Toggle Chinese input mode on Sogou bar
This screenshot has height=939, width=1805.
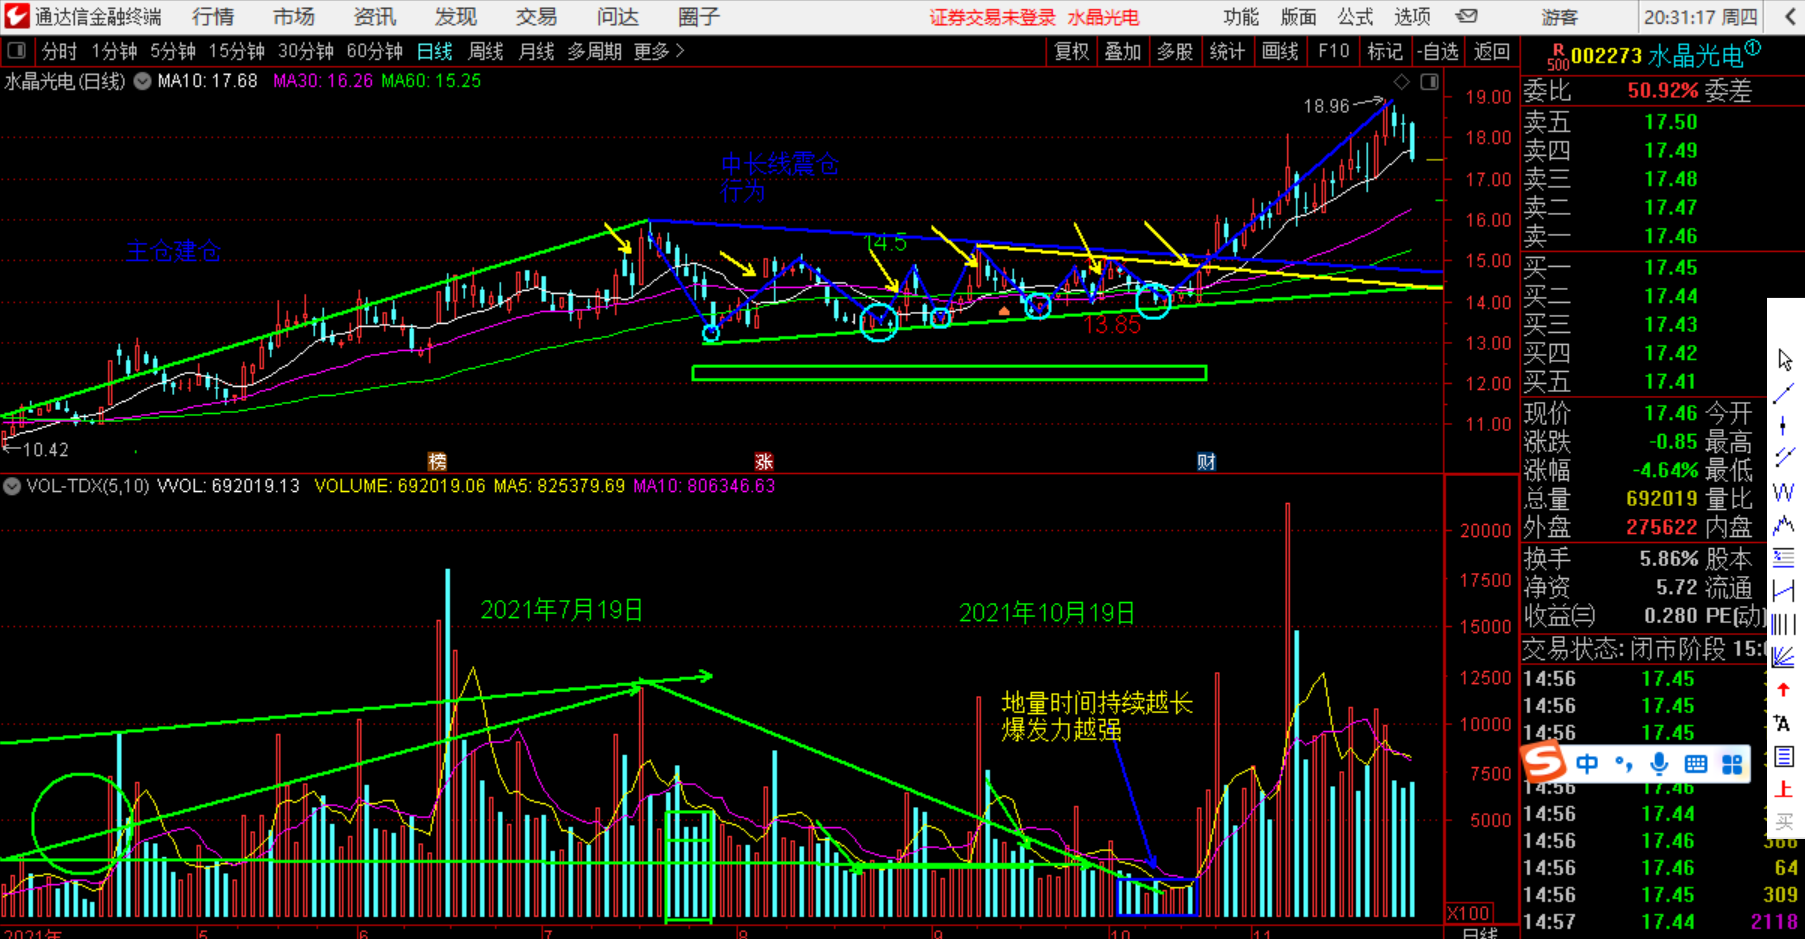[1587, 765]
